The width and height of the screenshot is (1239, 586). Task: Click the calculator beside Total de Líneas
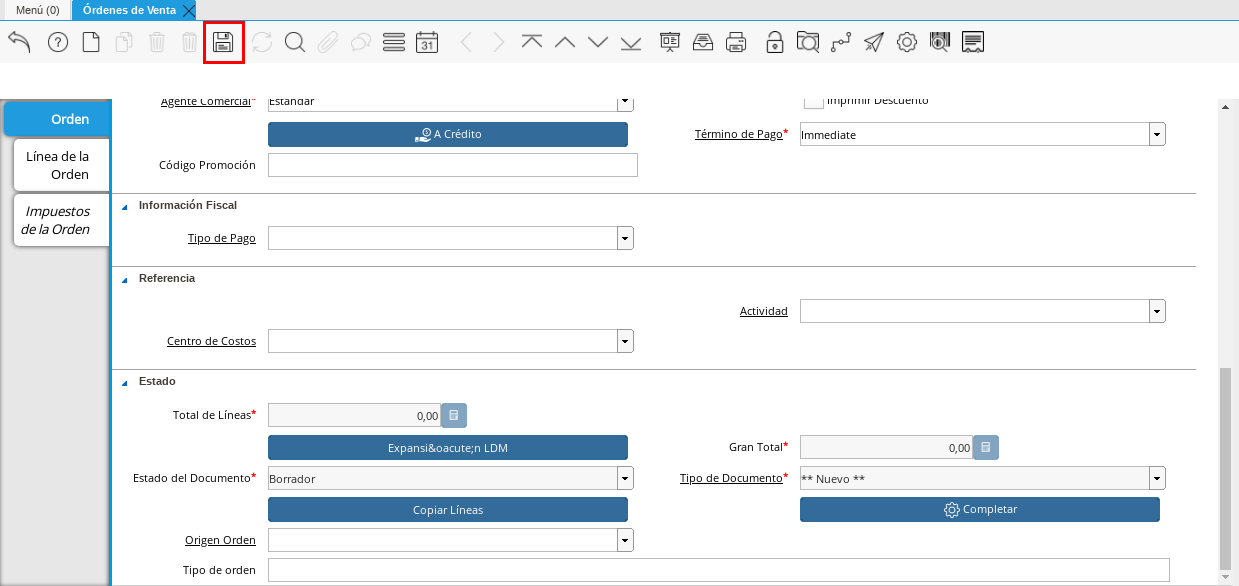pos(454,416)
